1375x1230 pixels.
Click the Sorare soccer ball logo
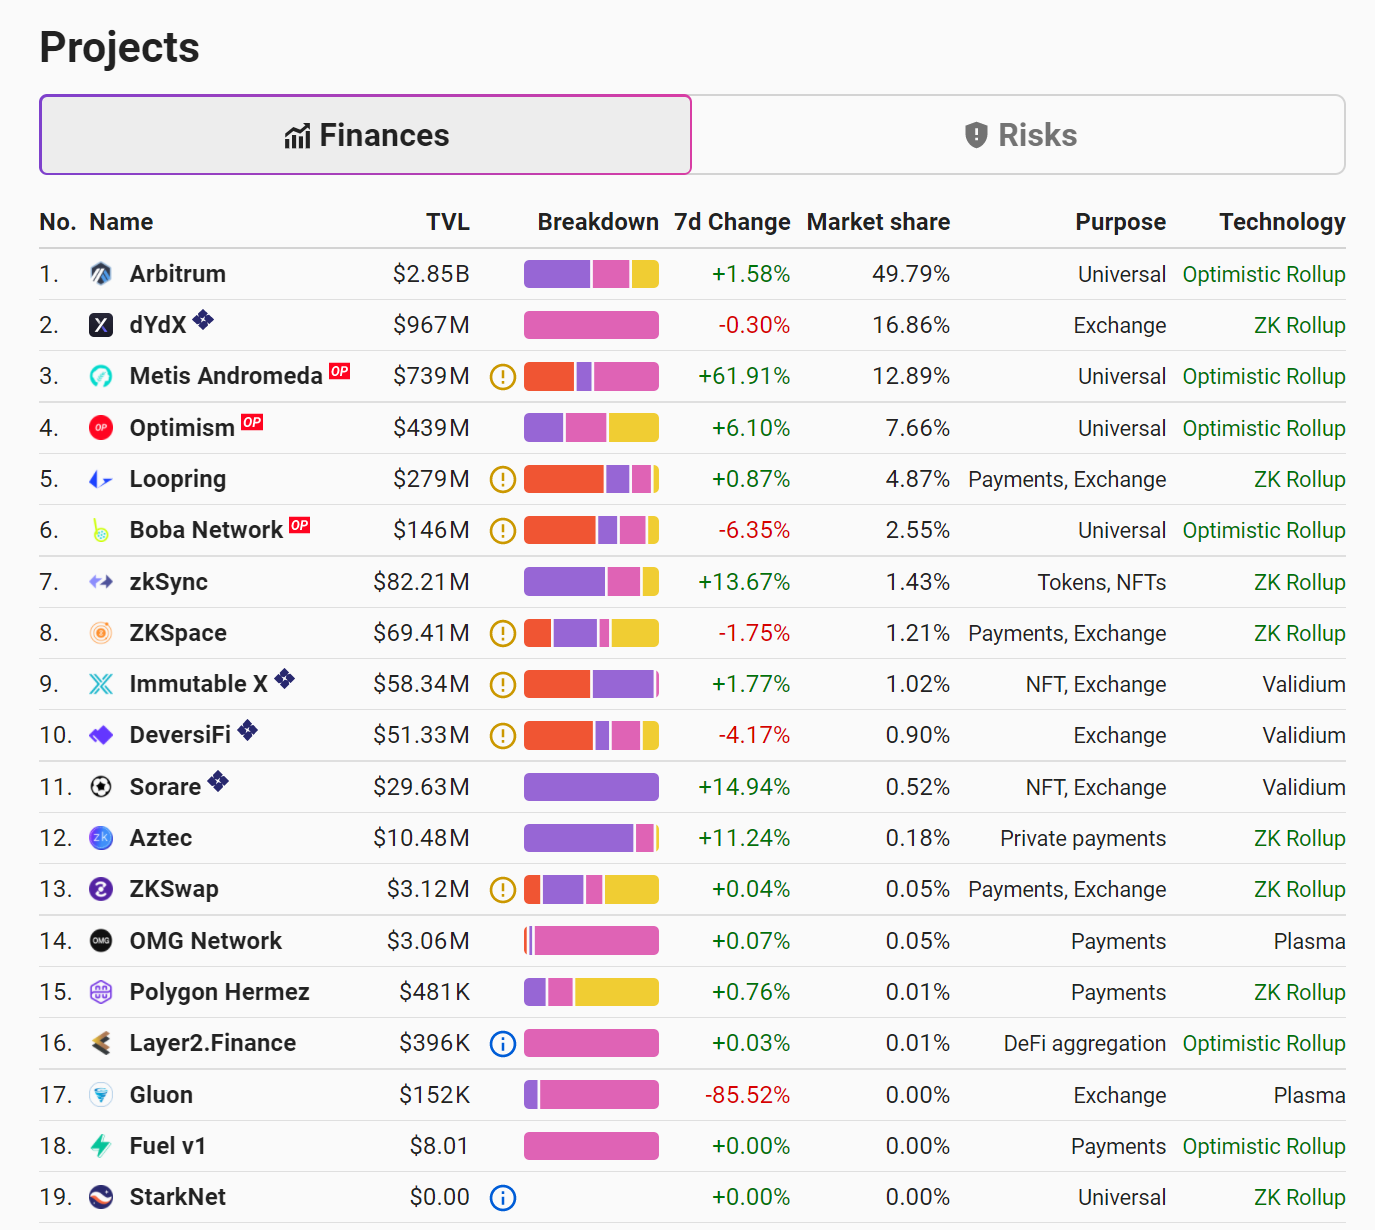click(x=101, y=787)
